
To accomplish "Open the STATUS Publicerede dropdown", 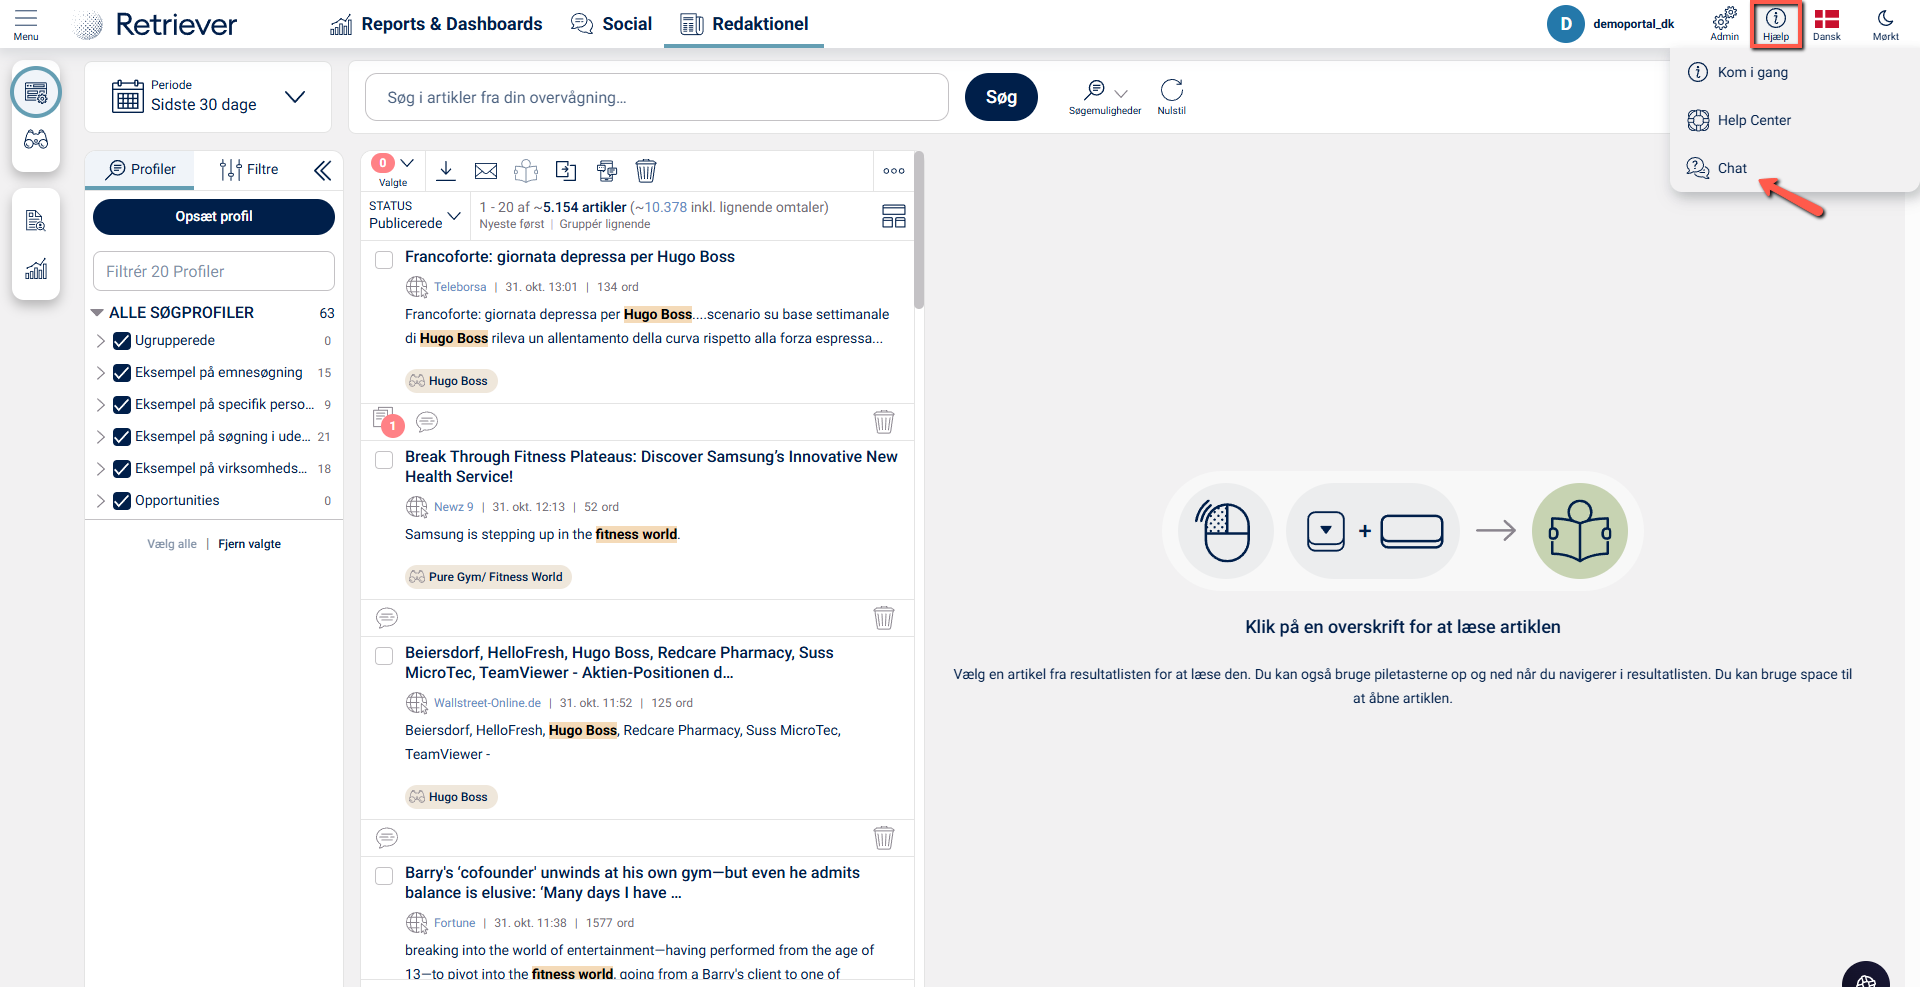I will point(415,215).
